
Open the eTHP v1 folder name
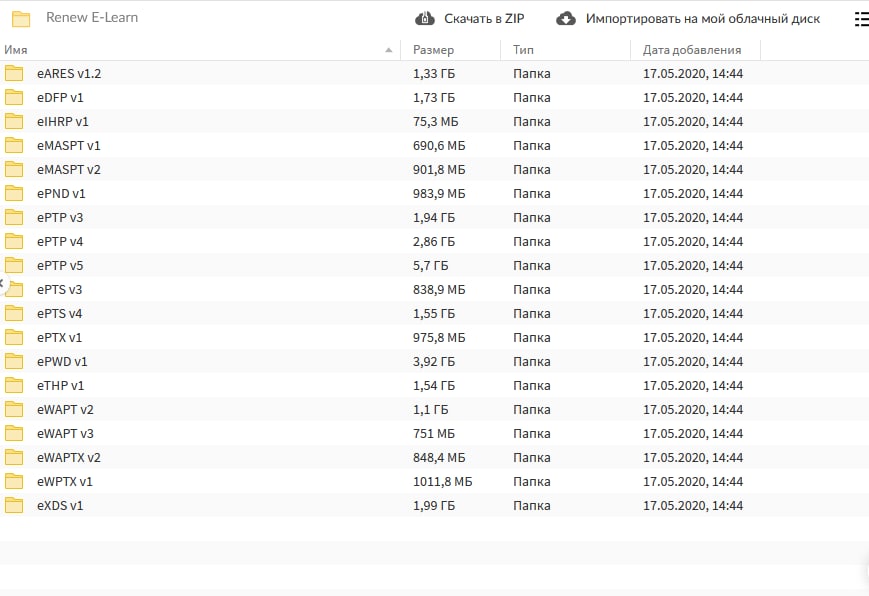(60, 385)
